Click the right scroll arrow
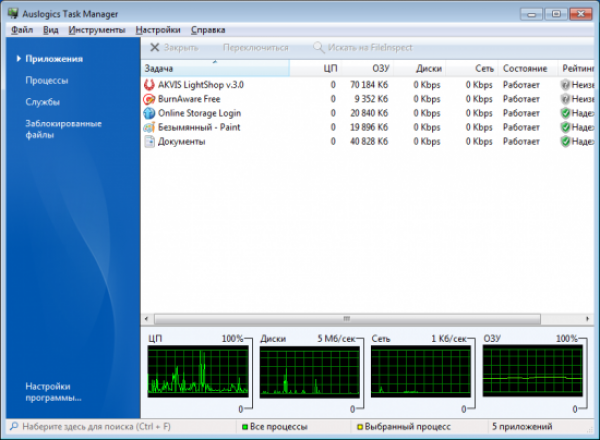The height and width of the screenshot is (440, 600). point(587,319)
